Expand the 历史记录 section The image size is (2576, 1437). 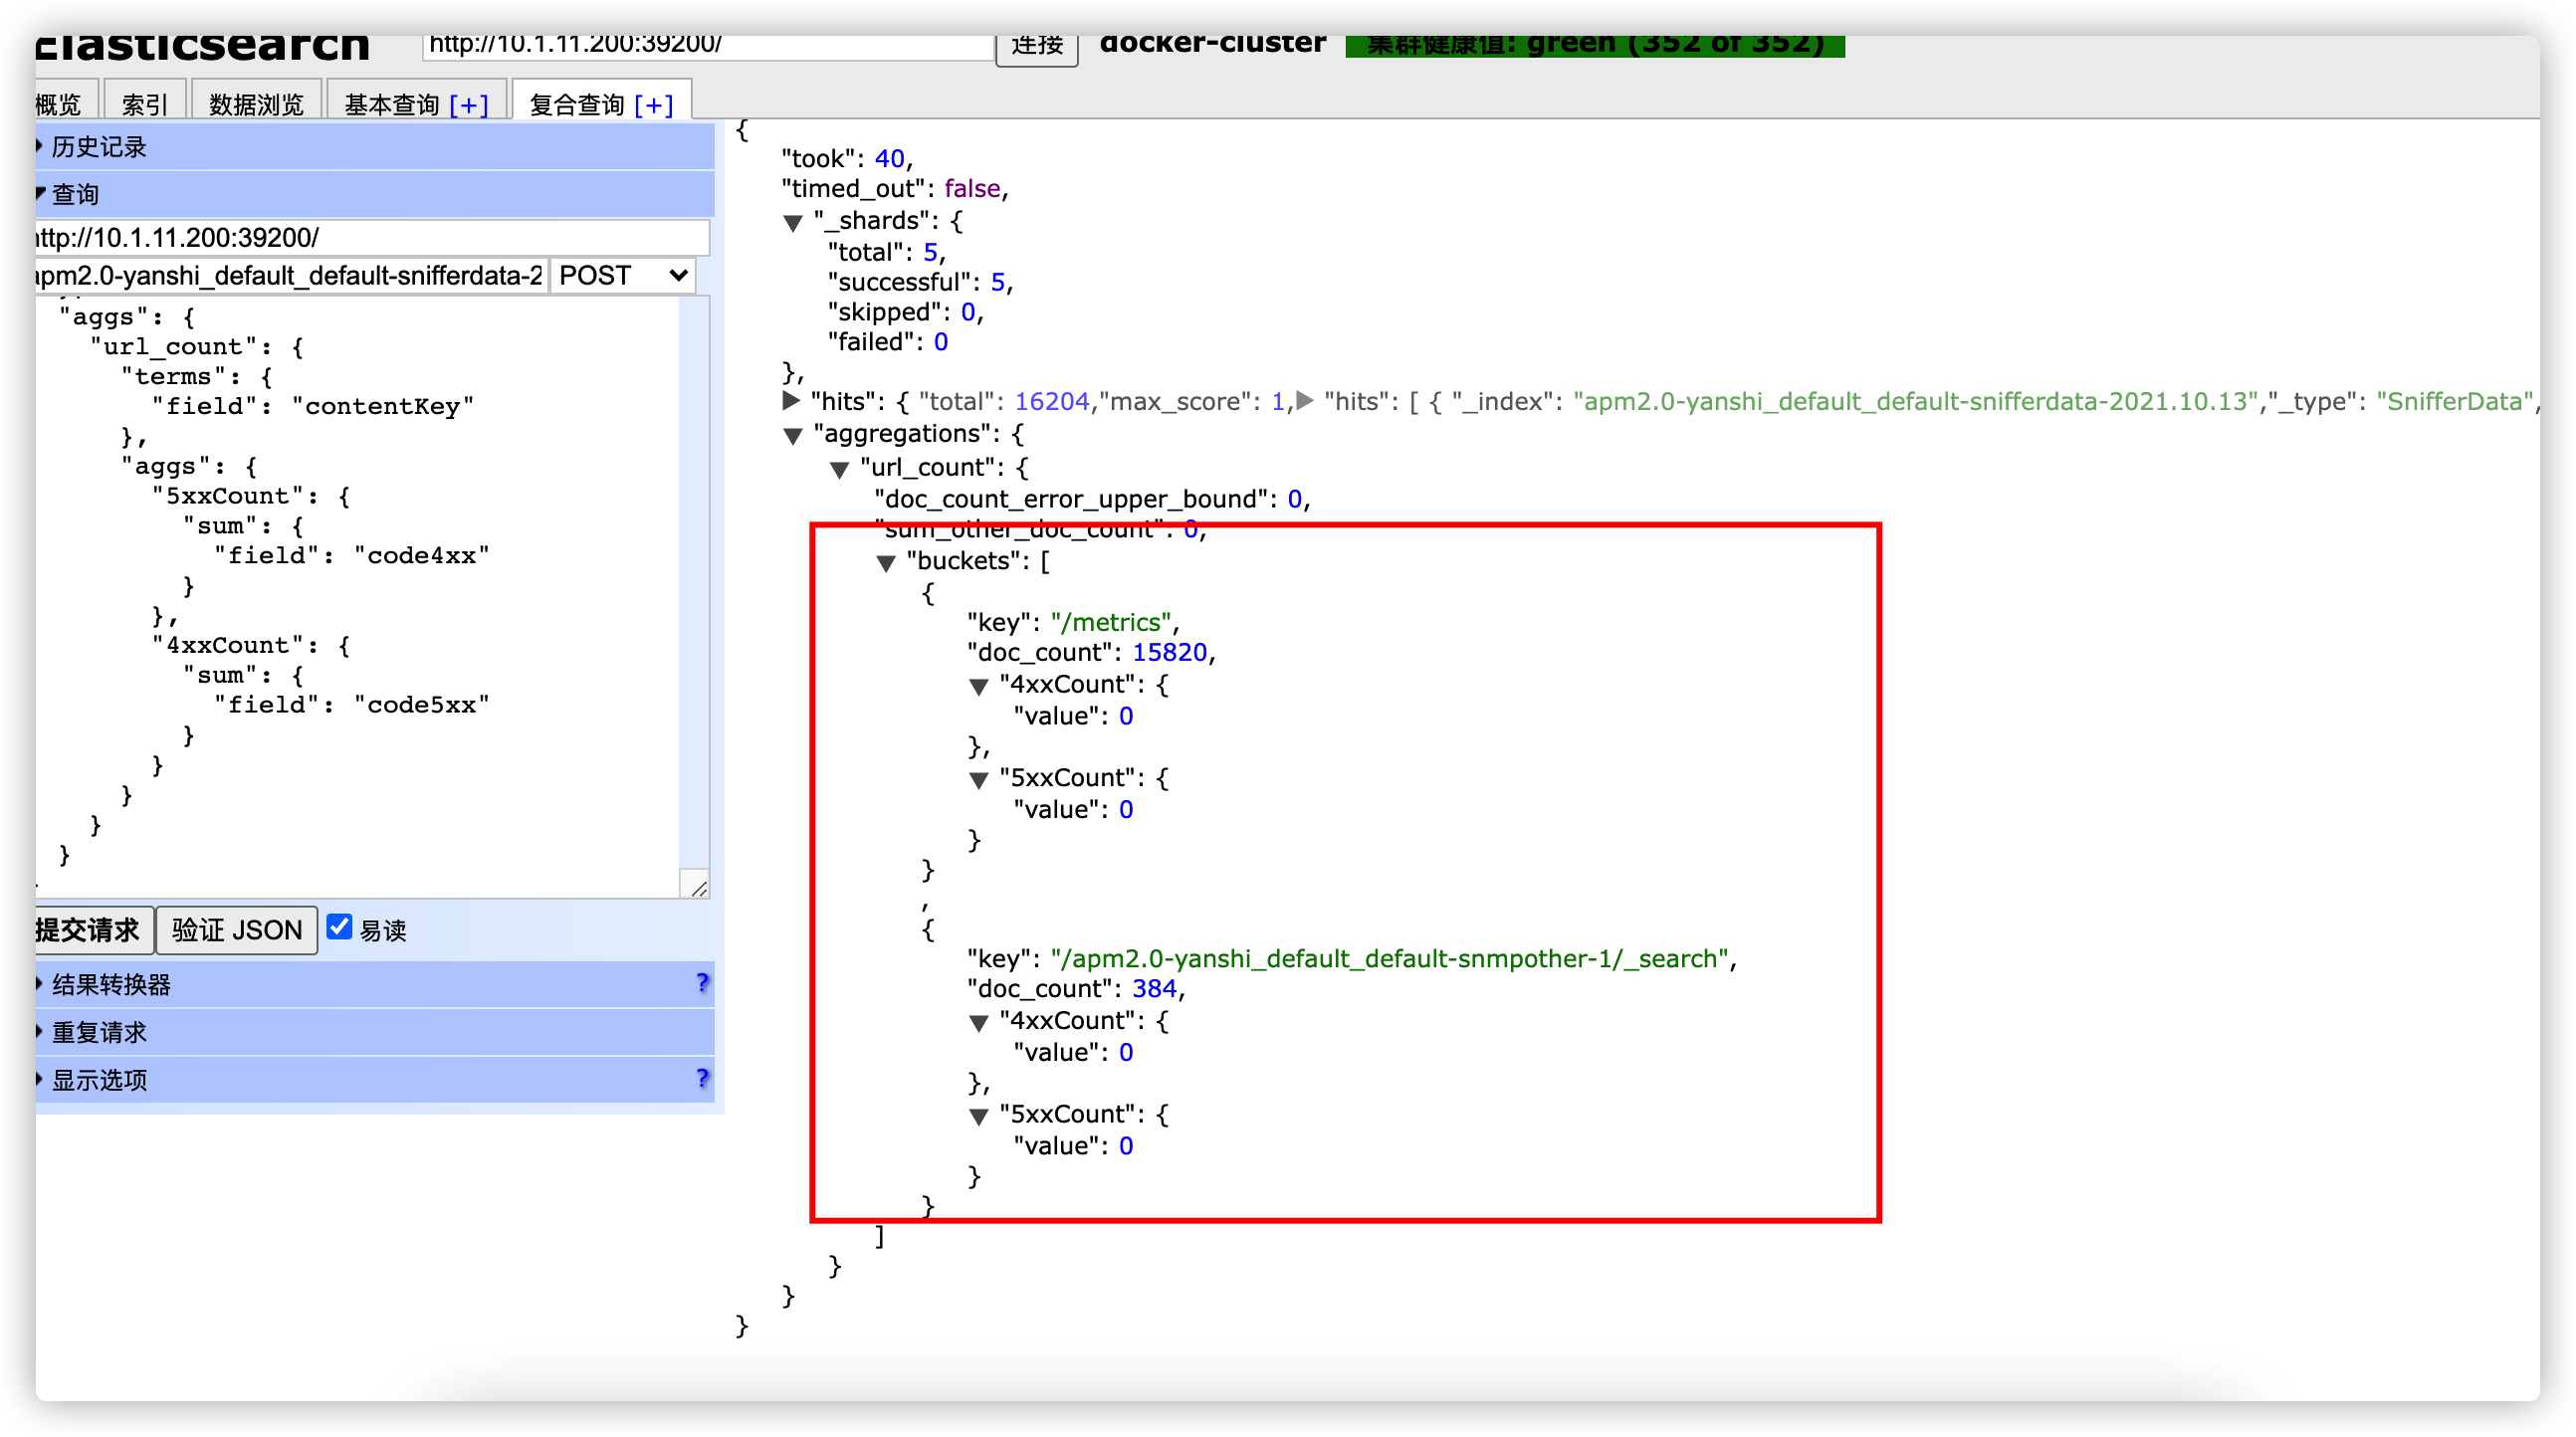pyautogui.click(x=98, y=147)
